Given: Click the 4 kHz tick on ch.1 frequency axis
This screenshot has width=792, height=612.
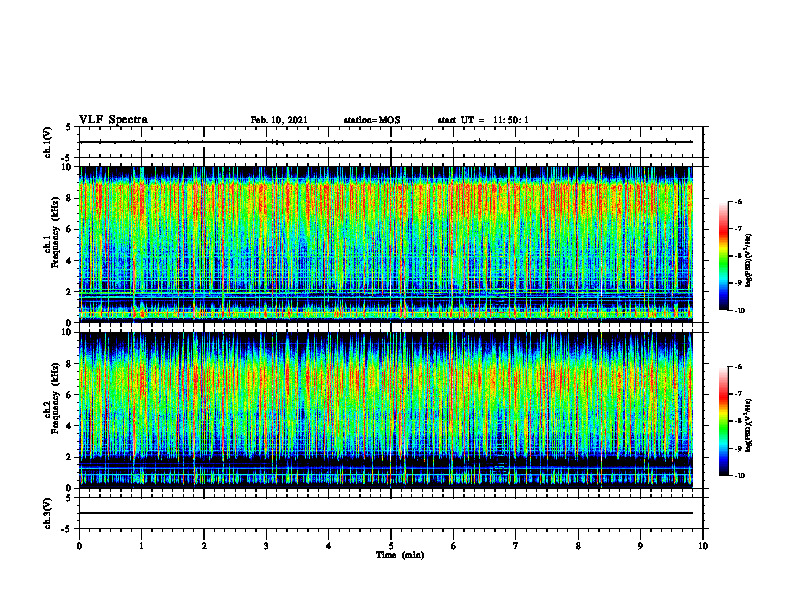Looking at the screenshot, I should click(x=70, y=261).
